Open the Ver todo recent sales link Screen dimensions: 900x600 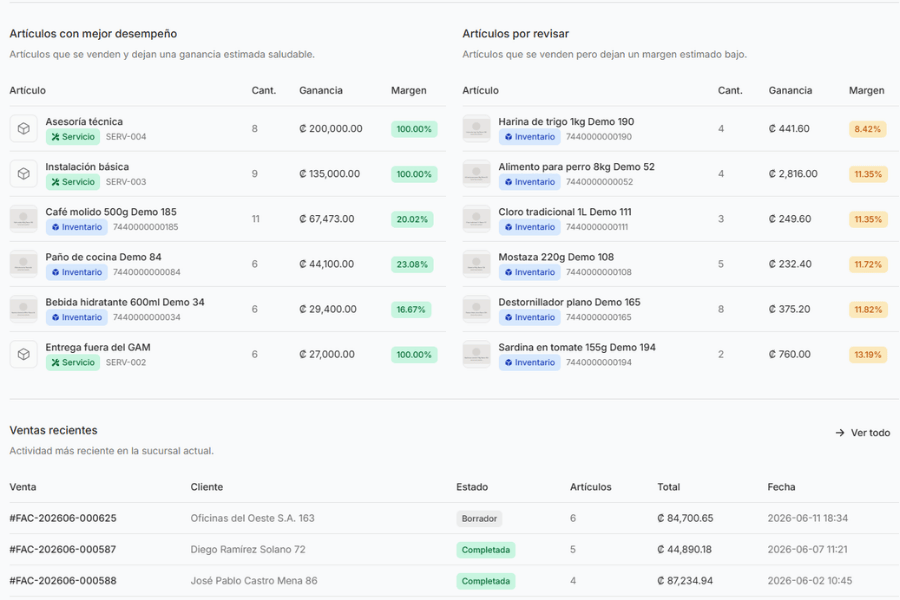coord(863,433)
